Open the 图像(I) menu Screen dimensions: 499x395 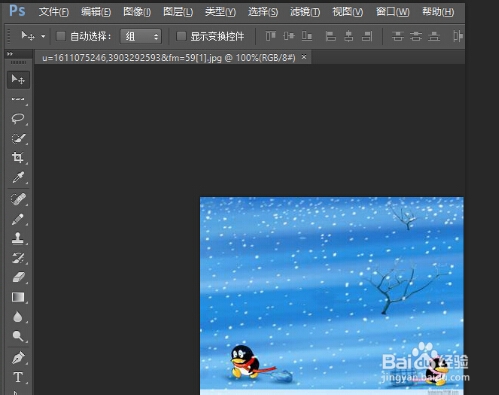[137, 12]
